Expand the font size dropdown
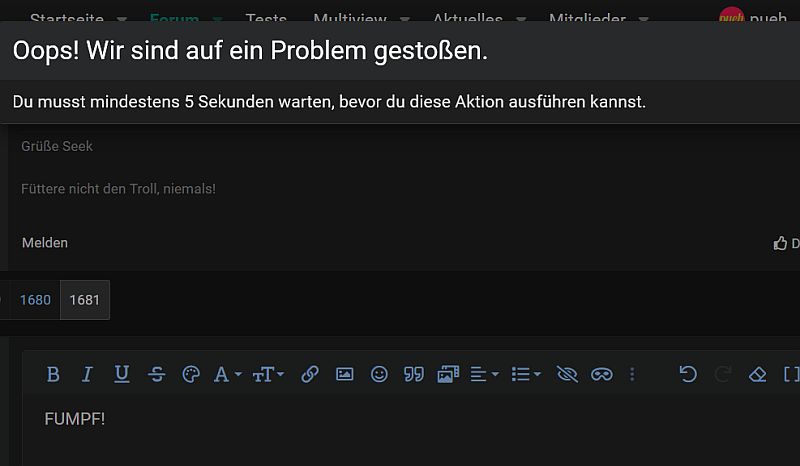Image resolution: width=800 pixels, height=466 pixels. click(x=268, y=374)
